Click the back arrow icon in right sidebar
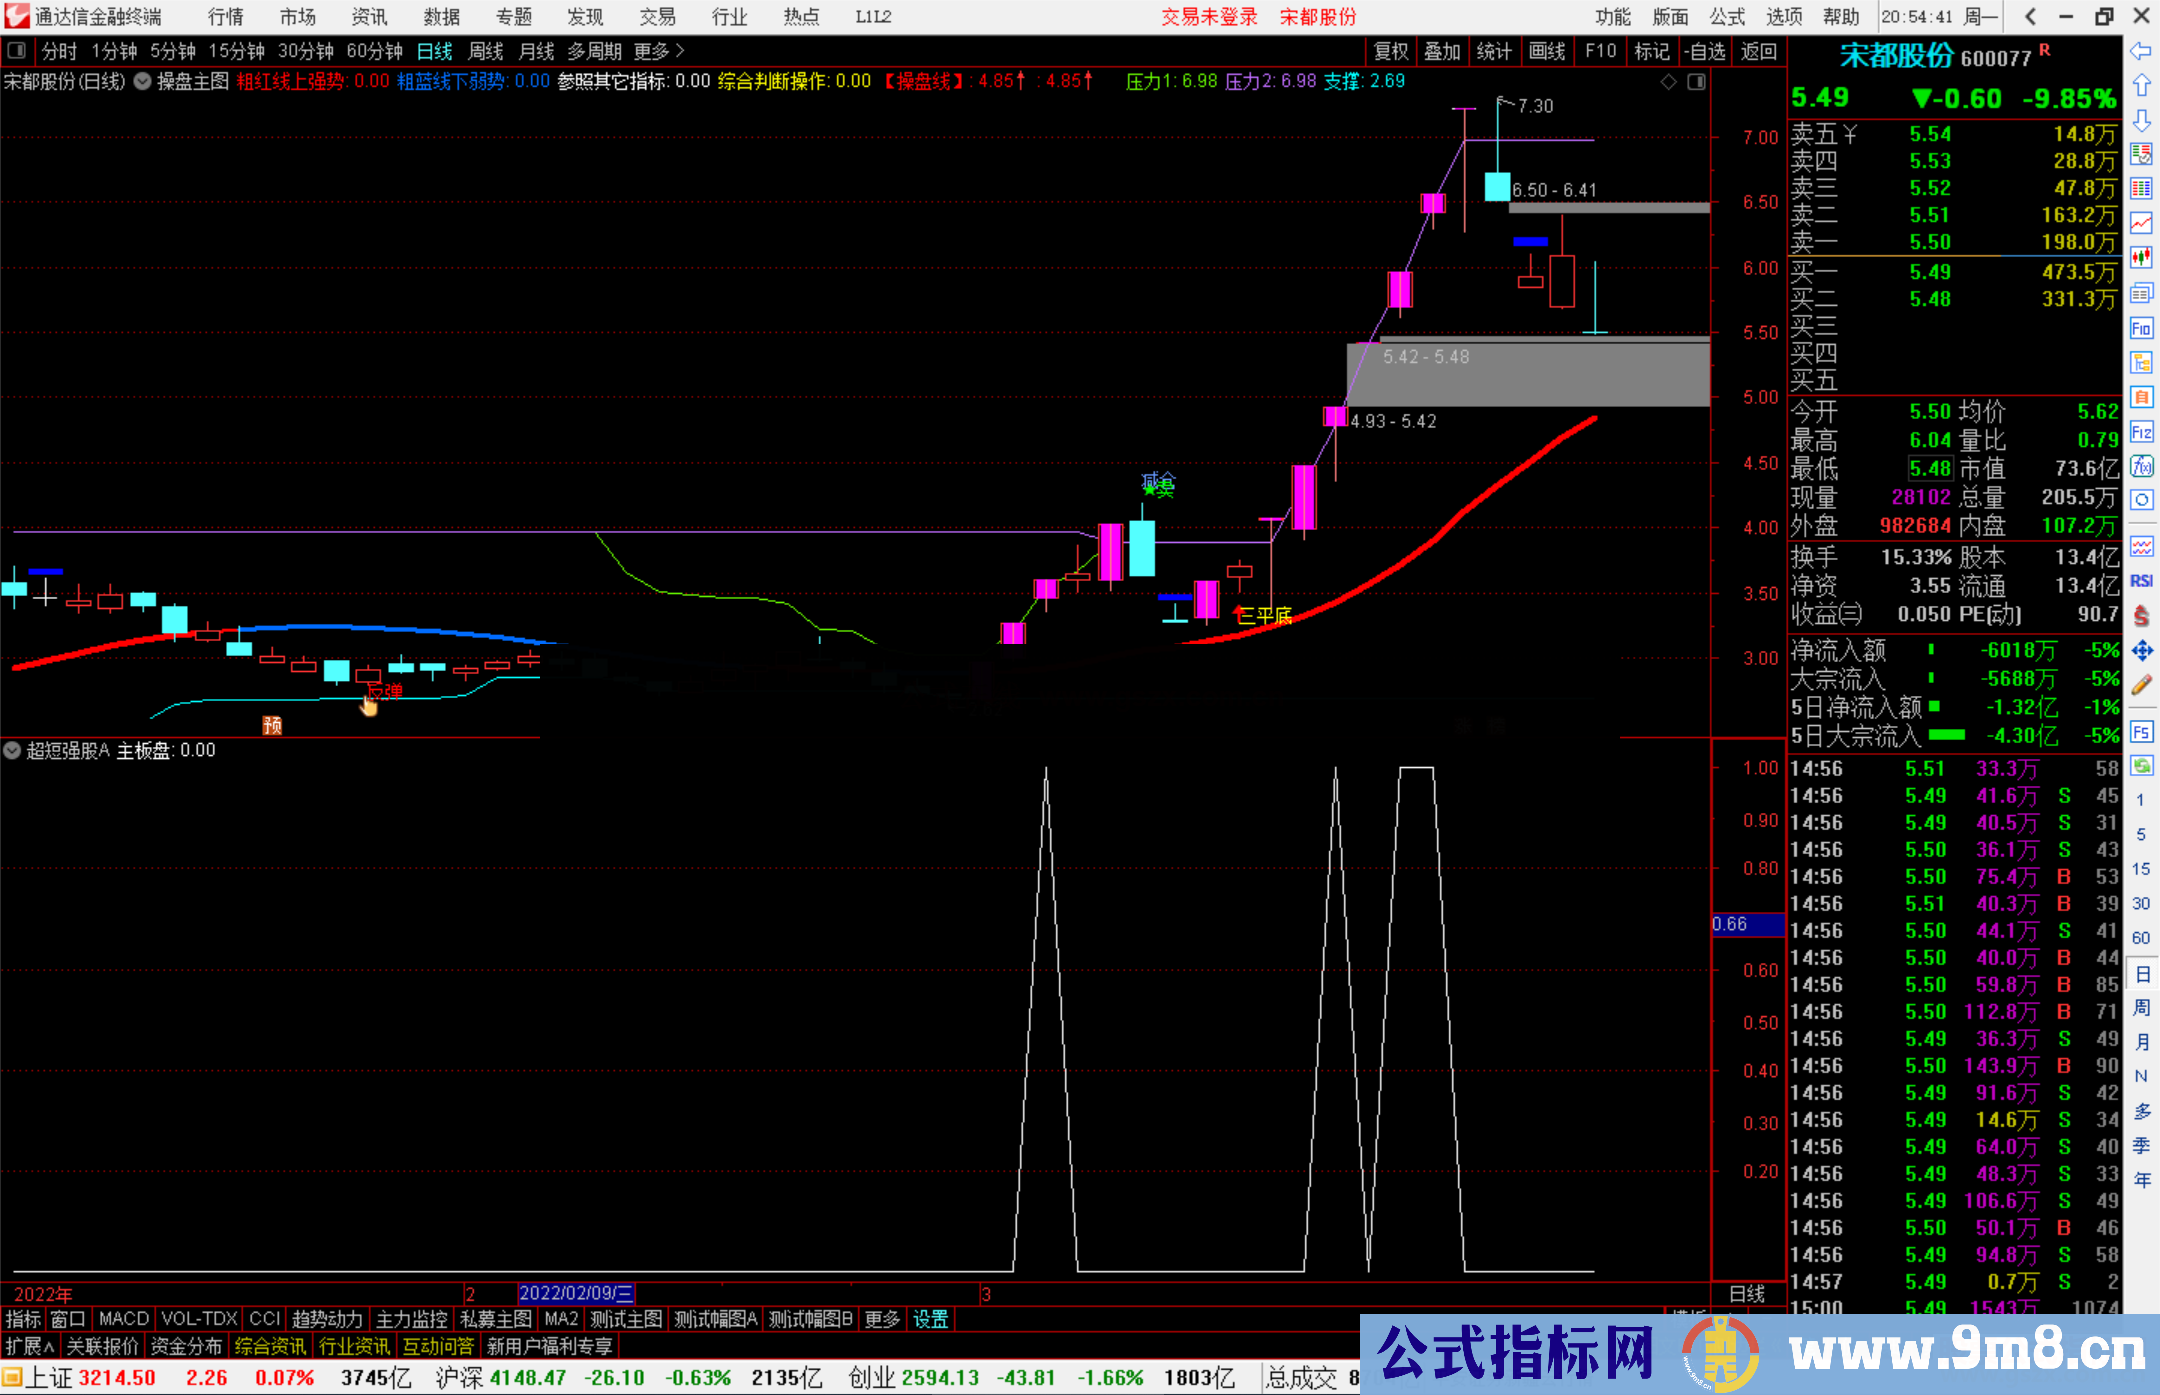 click(x=2141, y=51)
